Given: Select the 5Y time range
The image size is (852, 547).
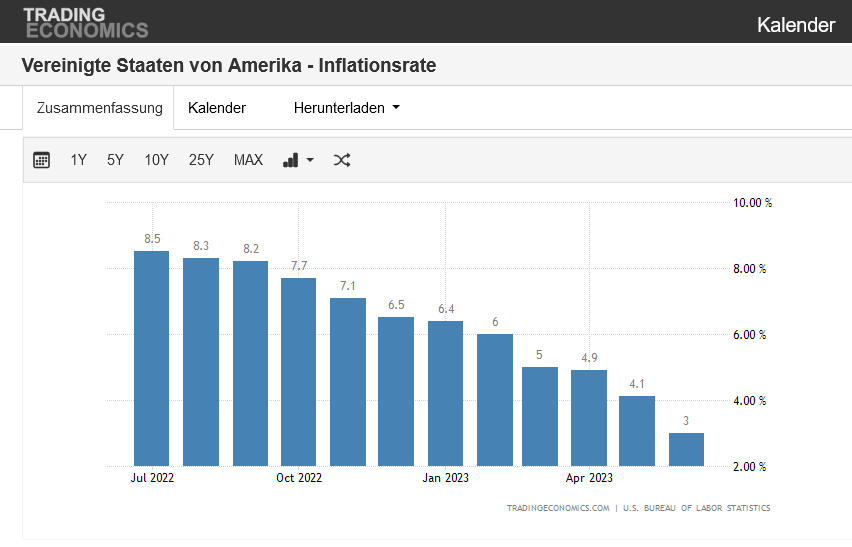Looking at the screenshot, I should [x=115, y=160].
